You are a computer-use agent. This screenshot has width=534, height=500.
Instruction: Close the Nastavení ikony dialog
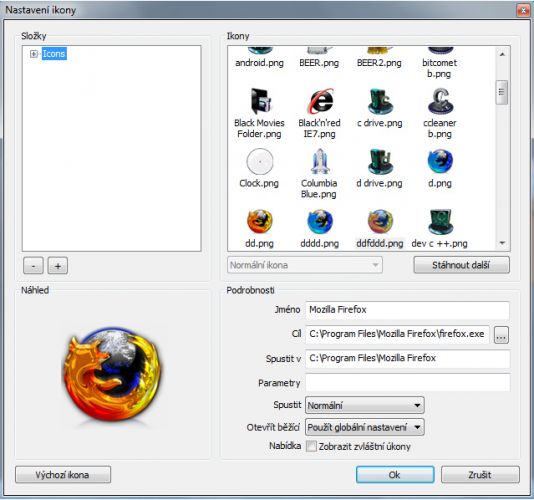[523, 11]
